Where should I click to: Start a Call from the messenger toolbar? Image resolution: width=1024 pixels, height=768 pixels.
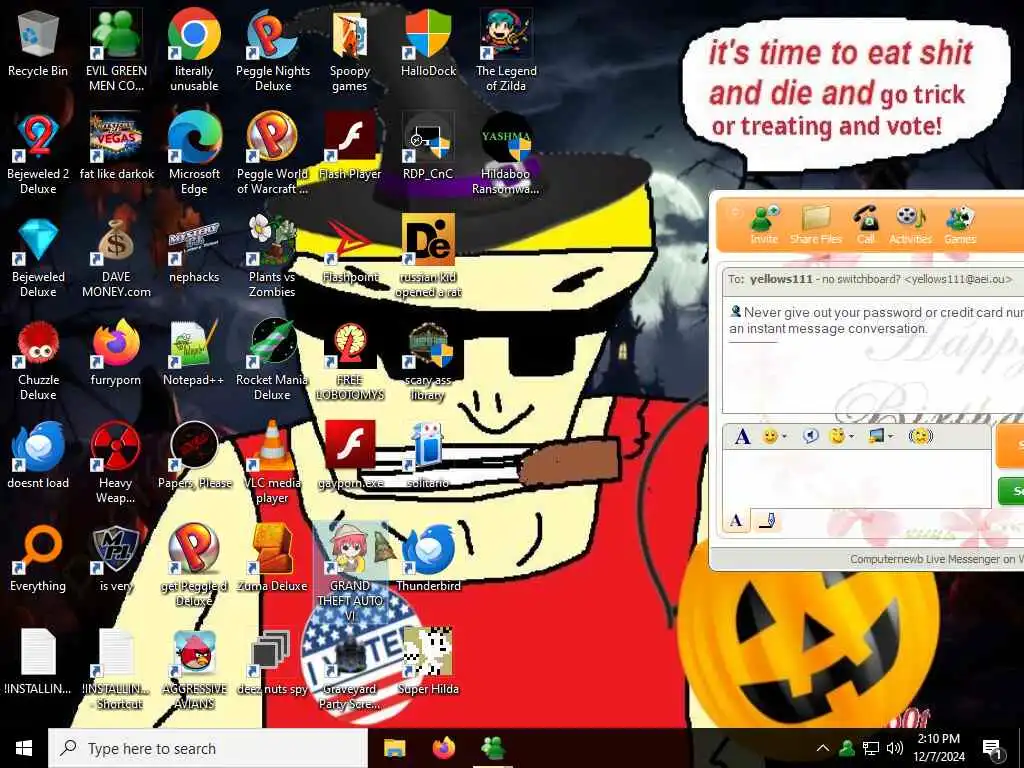click(x=866, y=225)
